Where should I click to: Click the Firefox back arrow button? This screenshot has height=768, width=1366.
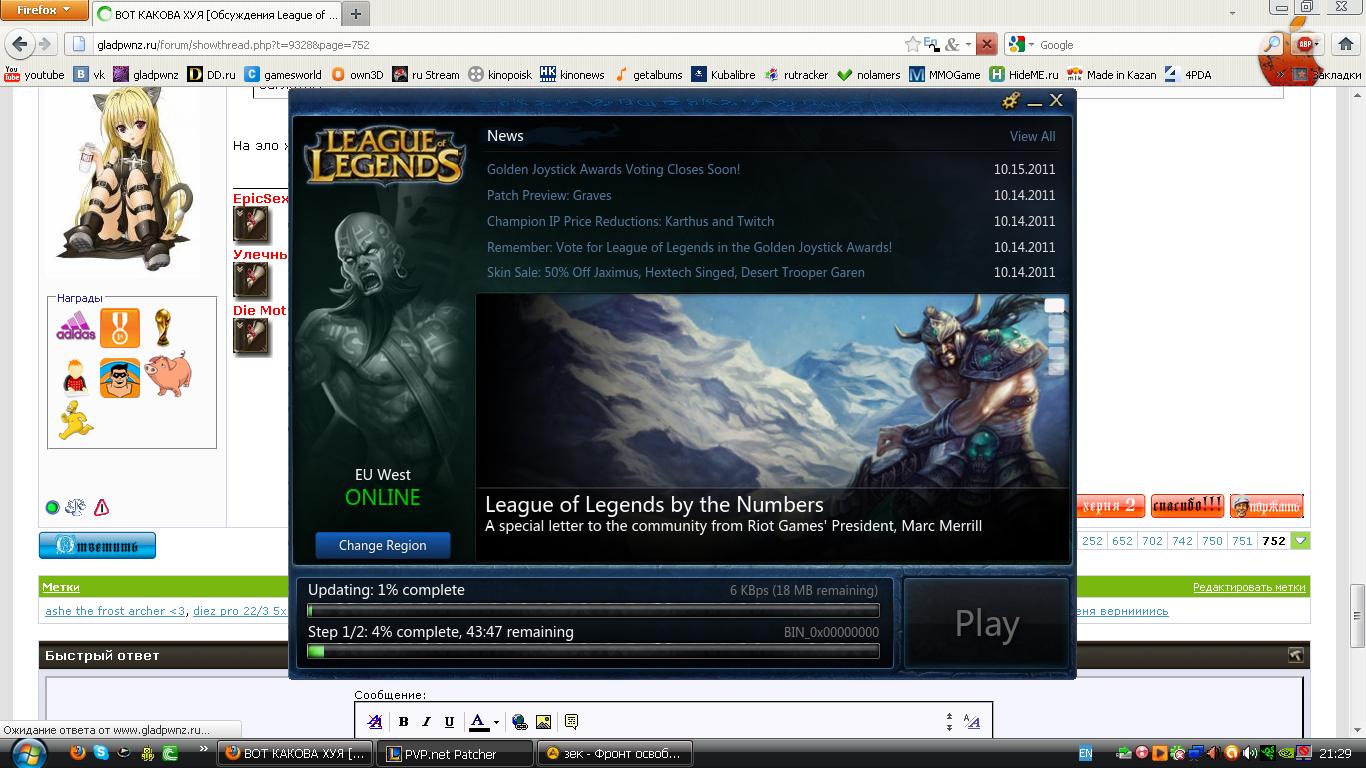[20, 44]
